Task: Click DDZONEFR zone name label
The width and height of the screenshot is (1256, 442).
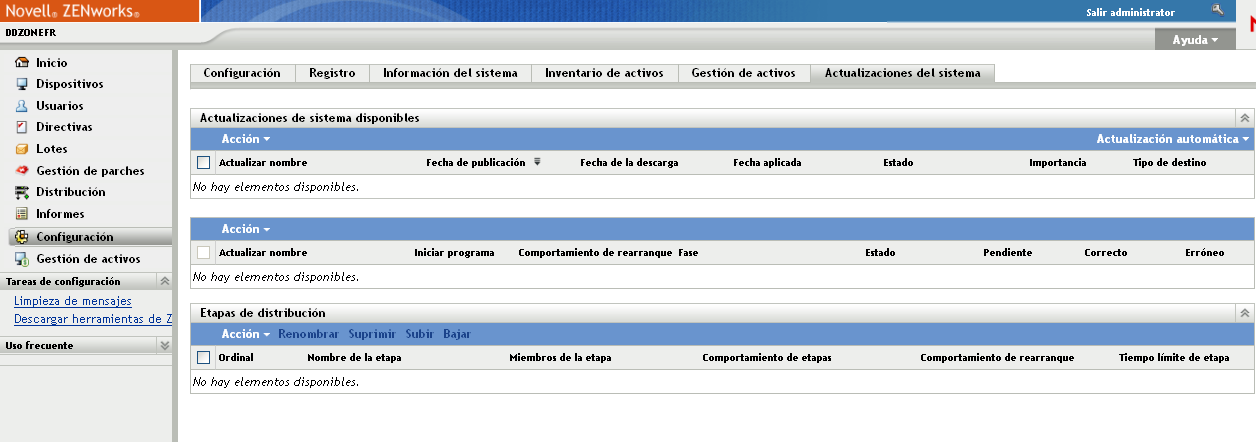Action: point(33,33)
